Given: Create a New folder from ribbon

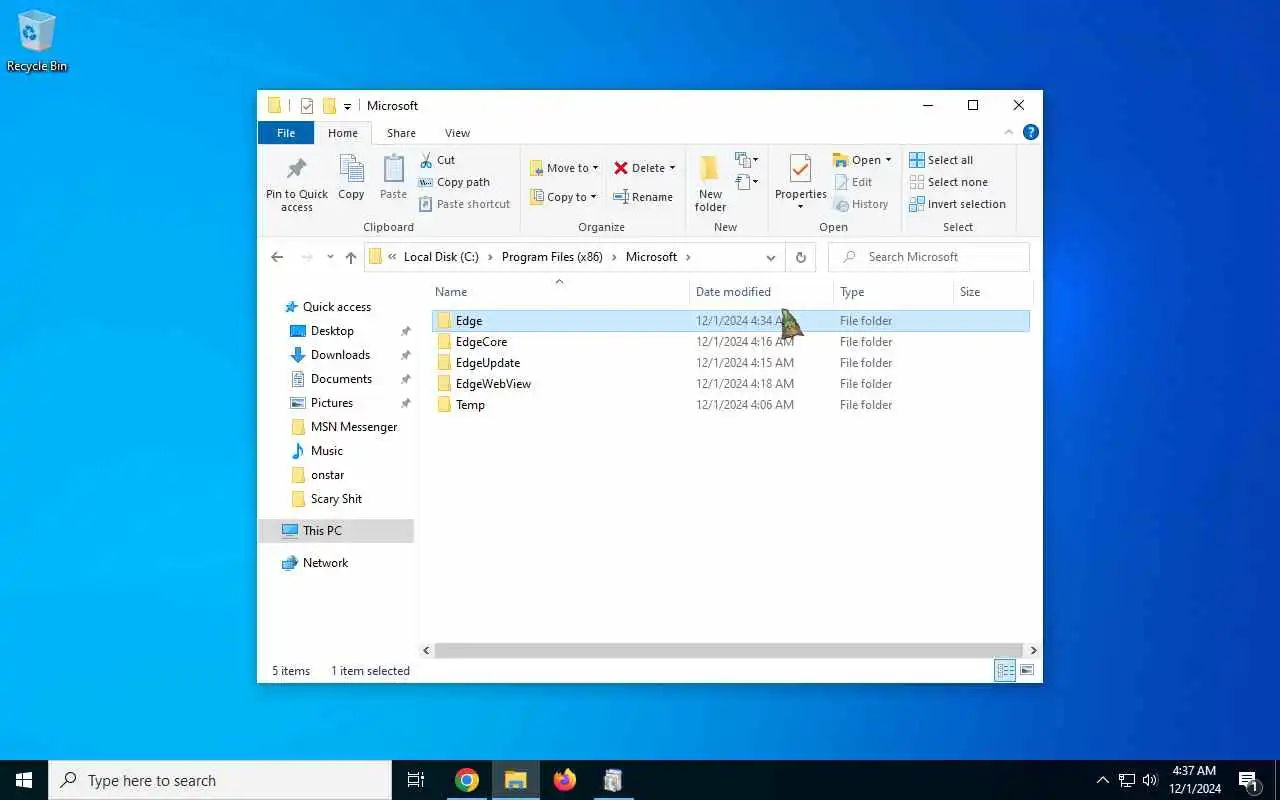Looking at the screenshot, I should coord(710,184).
